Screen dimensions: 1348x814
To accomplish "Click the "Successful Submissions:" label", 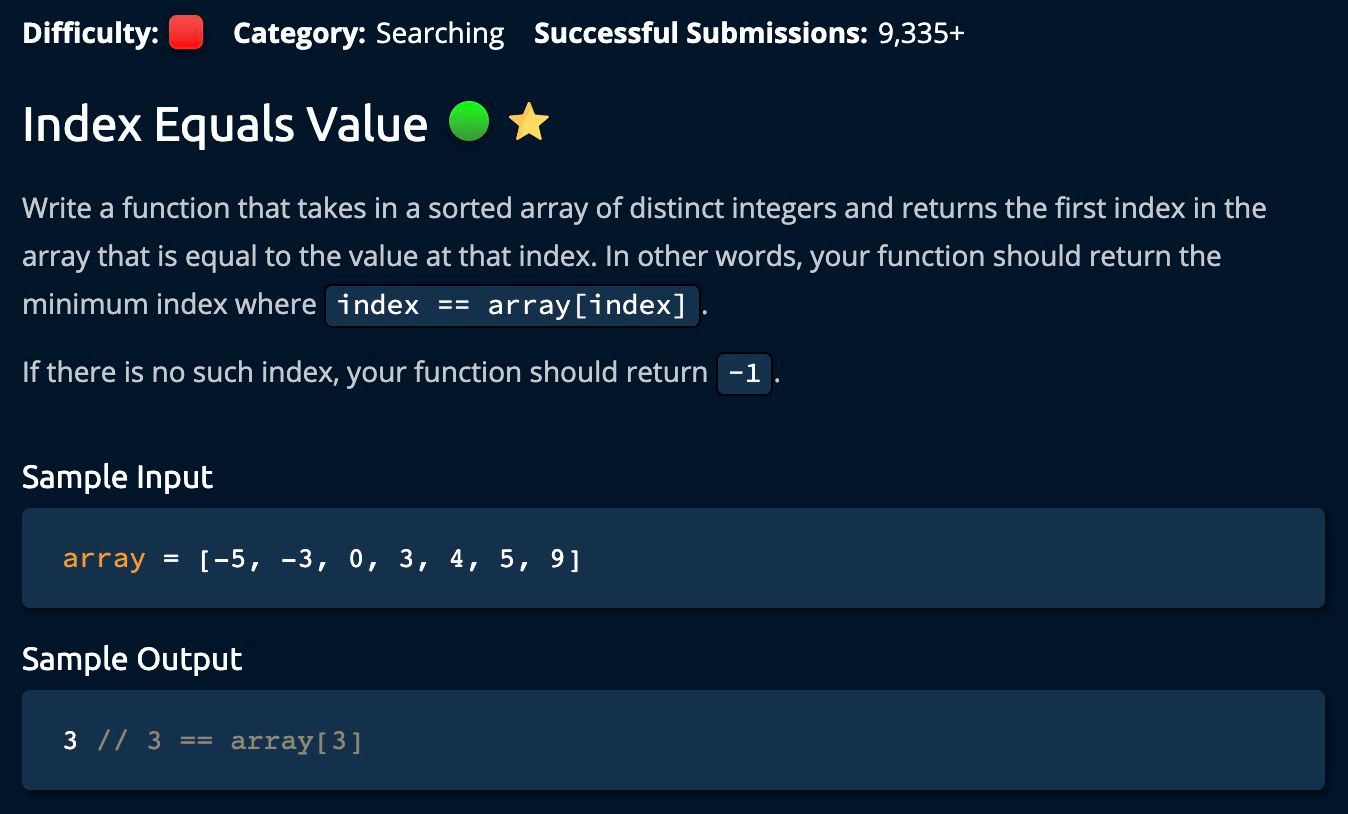I will [700, 33].
